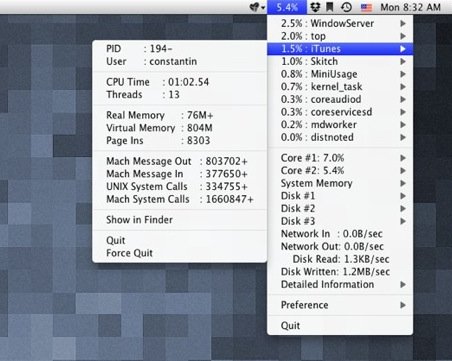Select Disk #2 in the menu

pyautogui.click(x=340, y=209)
